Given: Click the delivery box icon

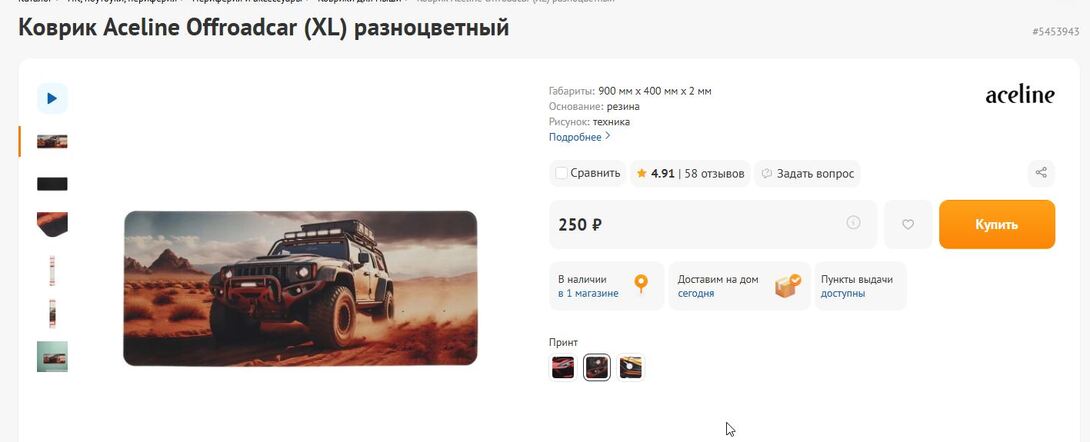Looking at the screenshot, I should click(x=788, y=286).
